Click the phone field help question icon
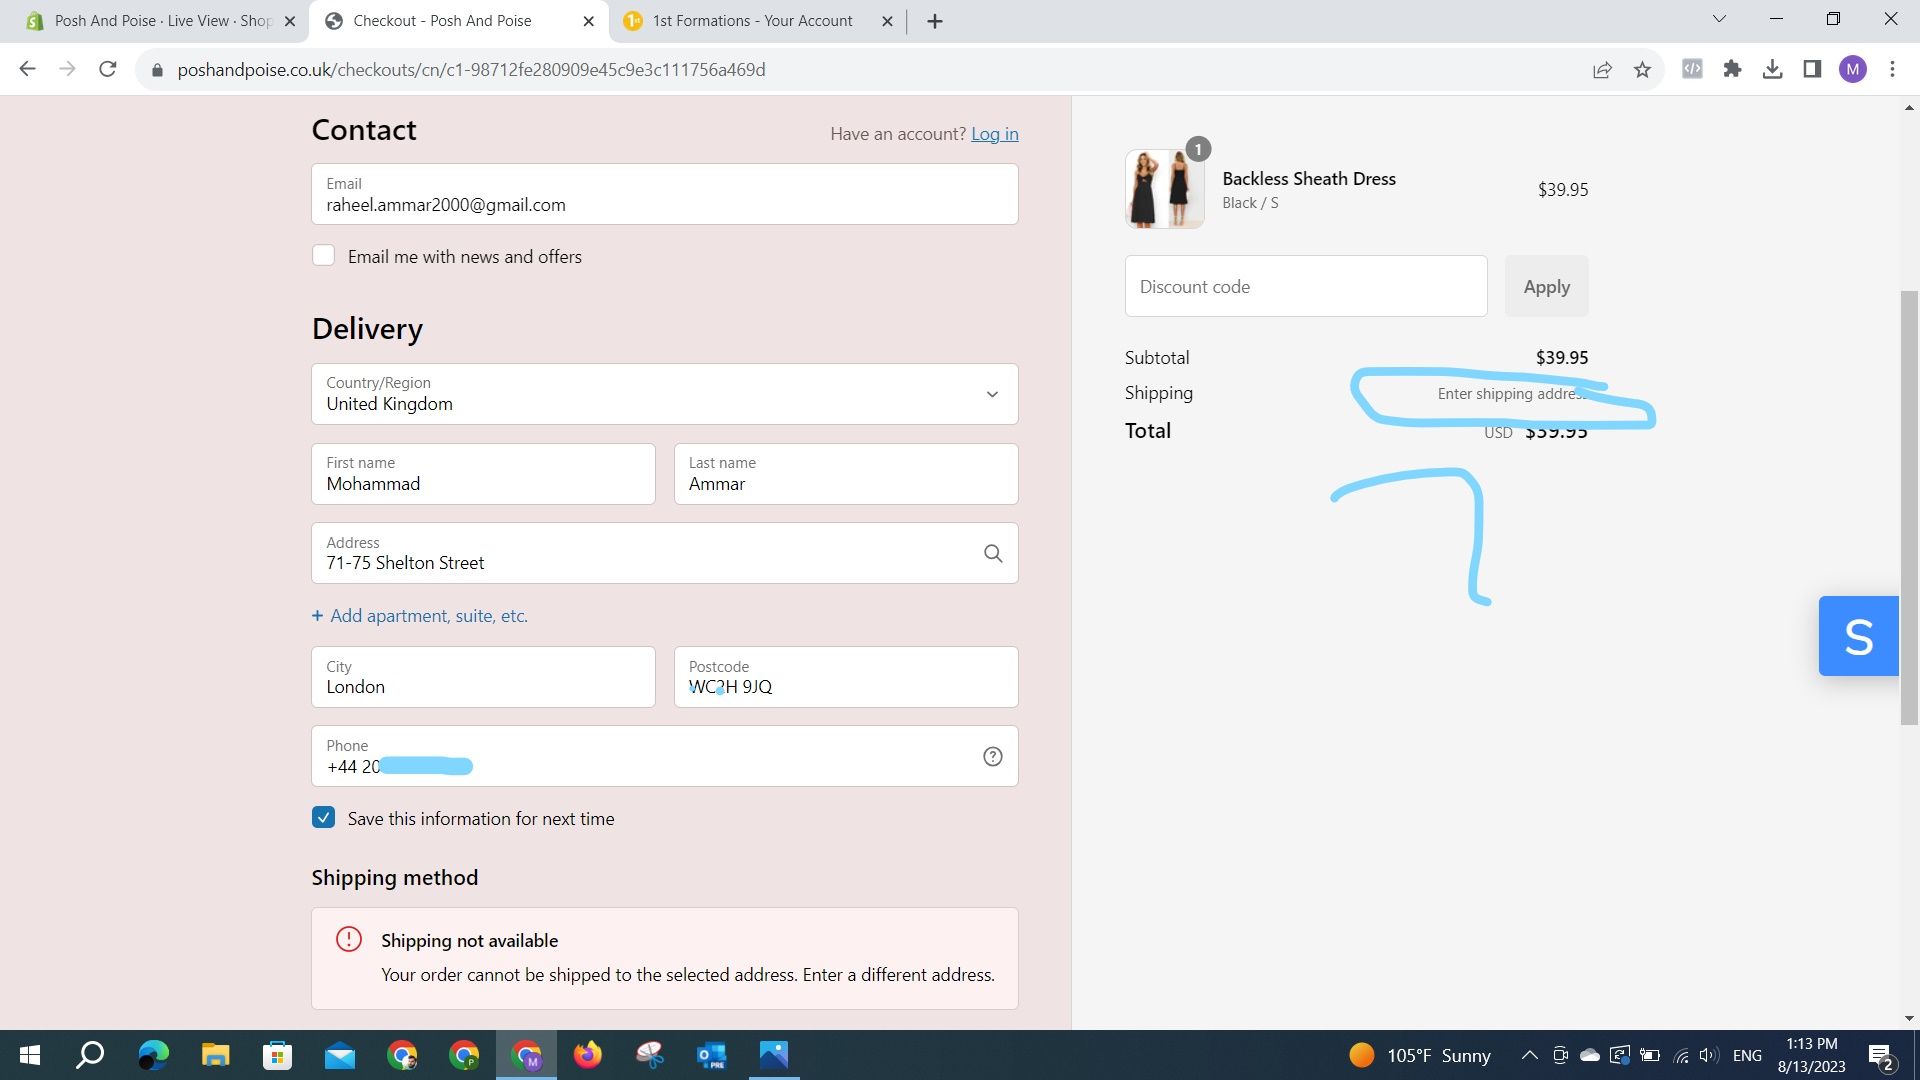 [992, 757]
